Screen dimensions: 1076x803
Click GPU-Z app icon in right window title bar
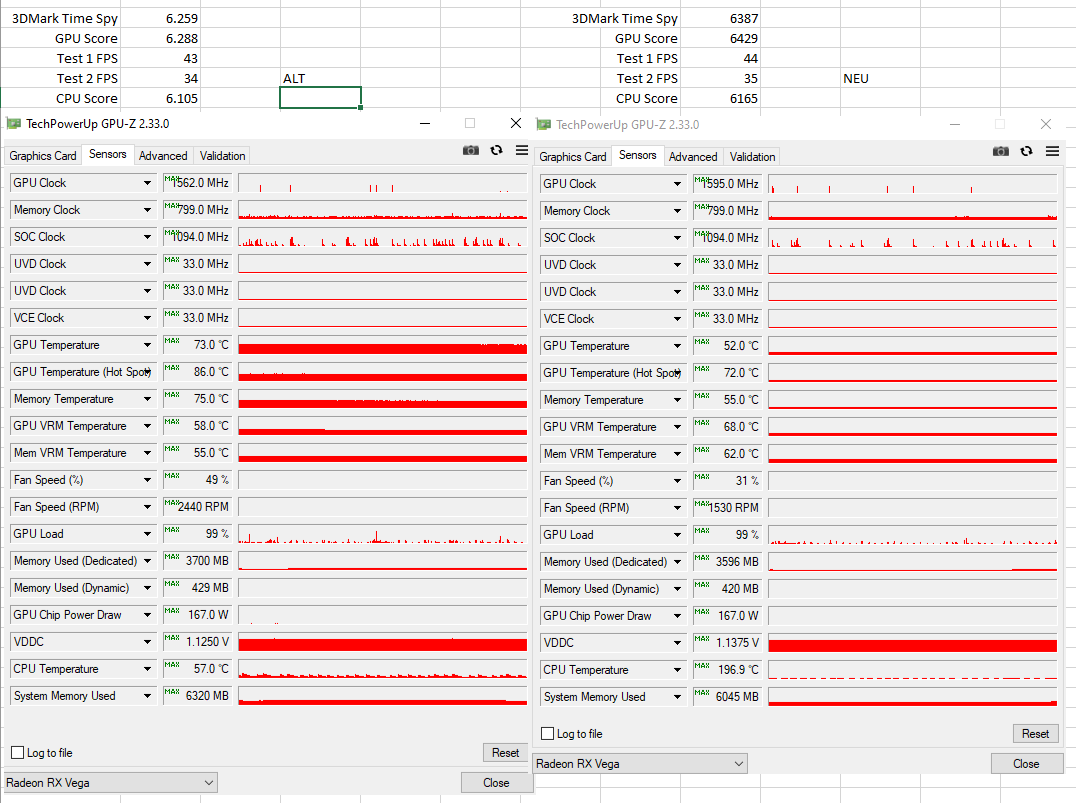click(543, 124)
